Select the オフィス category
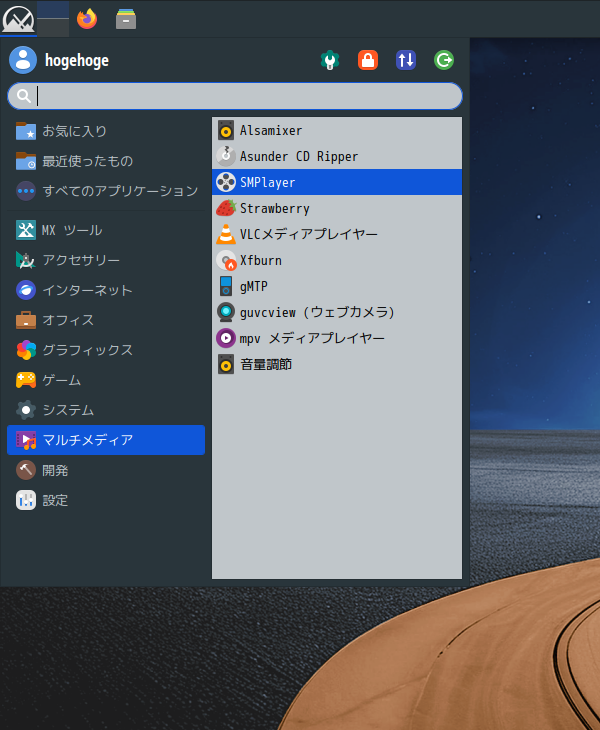 tap(106, 320)
